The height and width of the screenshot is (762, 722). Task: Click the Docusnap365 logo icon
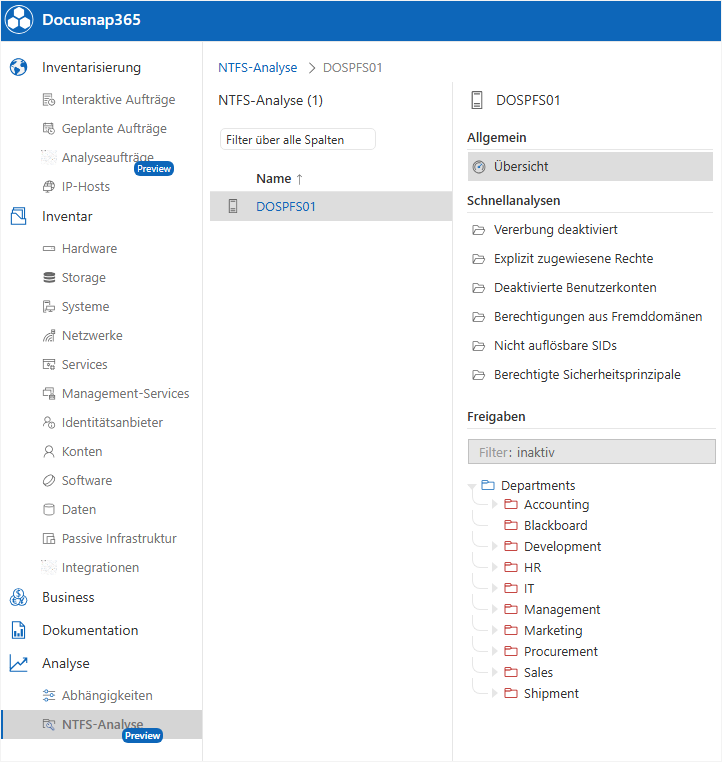(x=19, y=20)
